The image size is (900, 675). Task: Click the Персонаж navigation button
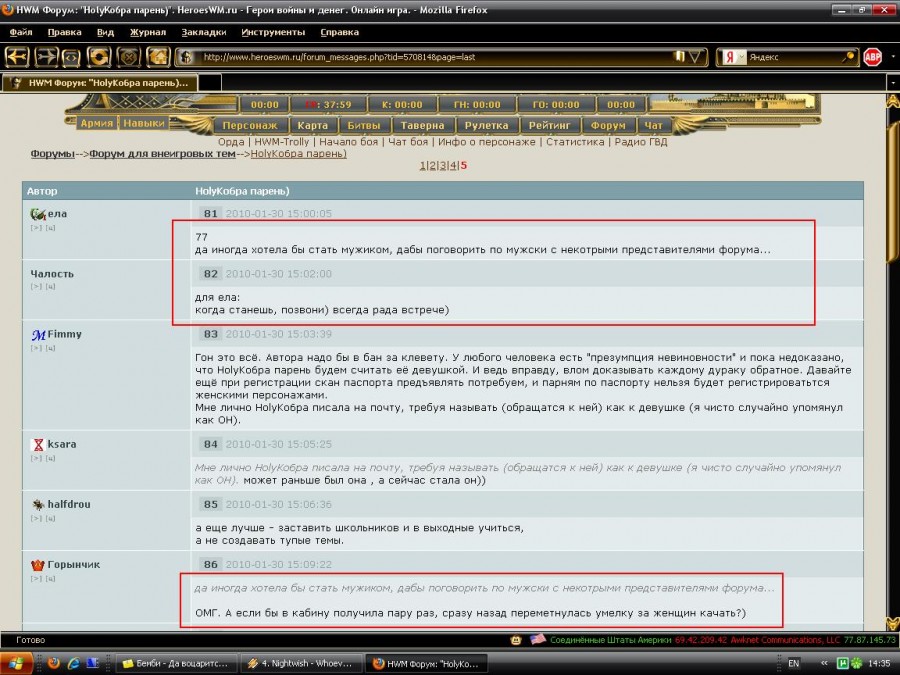(x=250, y=126)
